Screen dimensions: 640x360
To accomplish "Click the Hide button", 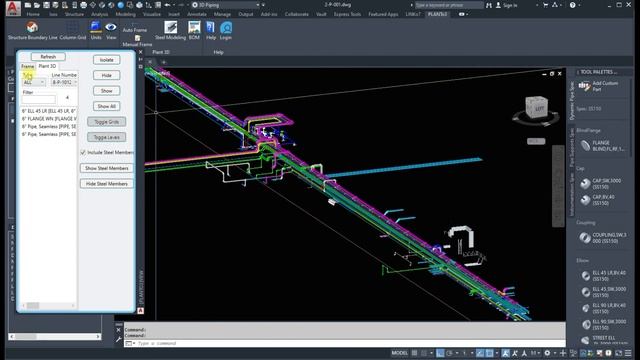I will (x=107, y=75).
